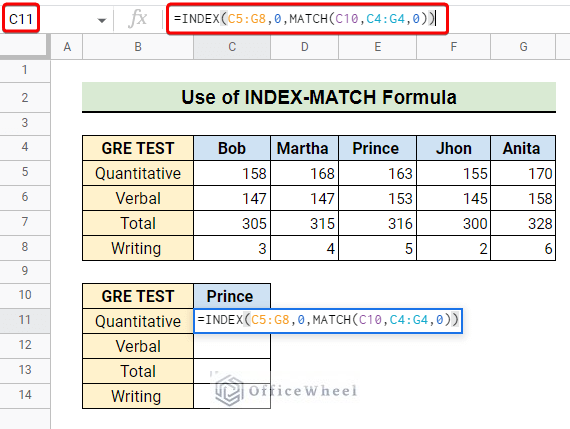
Task: Select row 7 header
Action: click(x=25, y=222)
